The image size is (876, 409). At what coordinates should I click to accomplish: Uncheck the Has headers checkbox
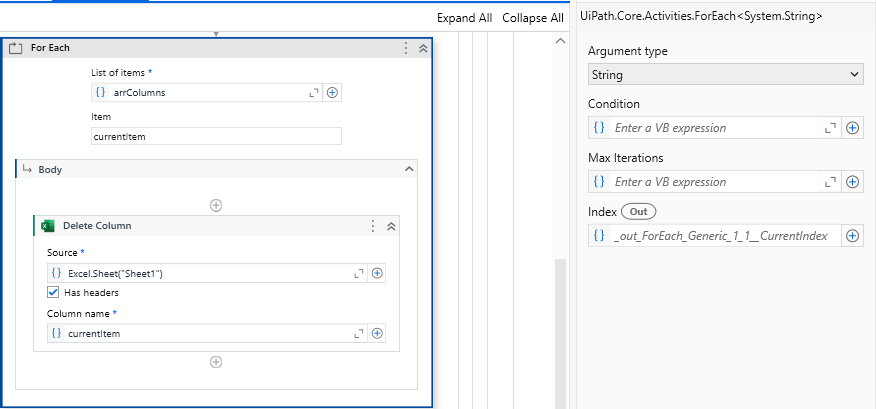pyautogui.click(x=54, y=293)
